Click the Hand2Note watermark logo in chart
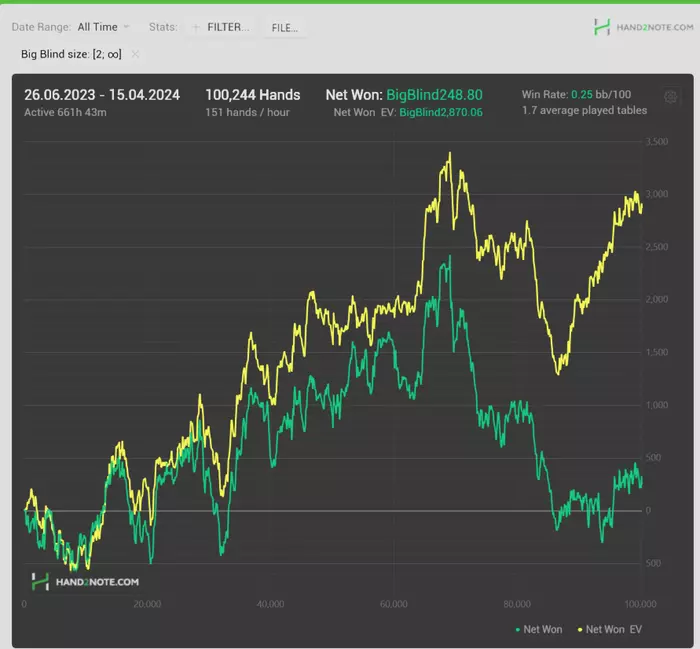The image size is (700, 649). (40, 582)
